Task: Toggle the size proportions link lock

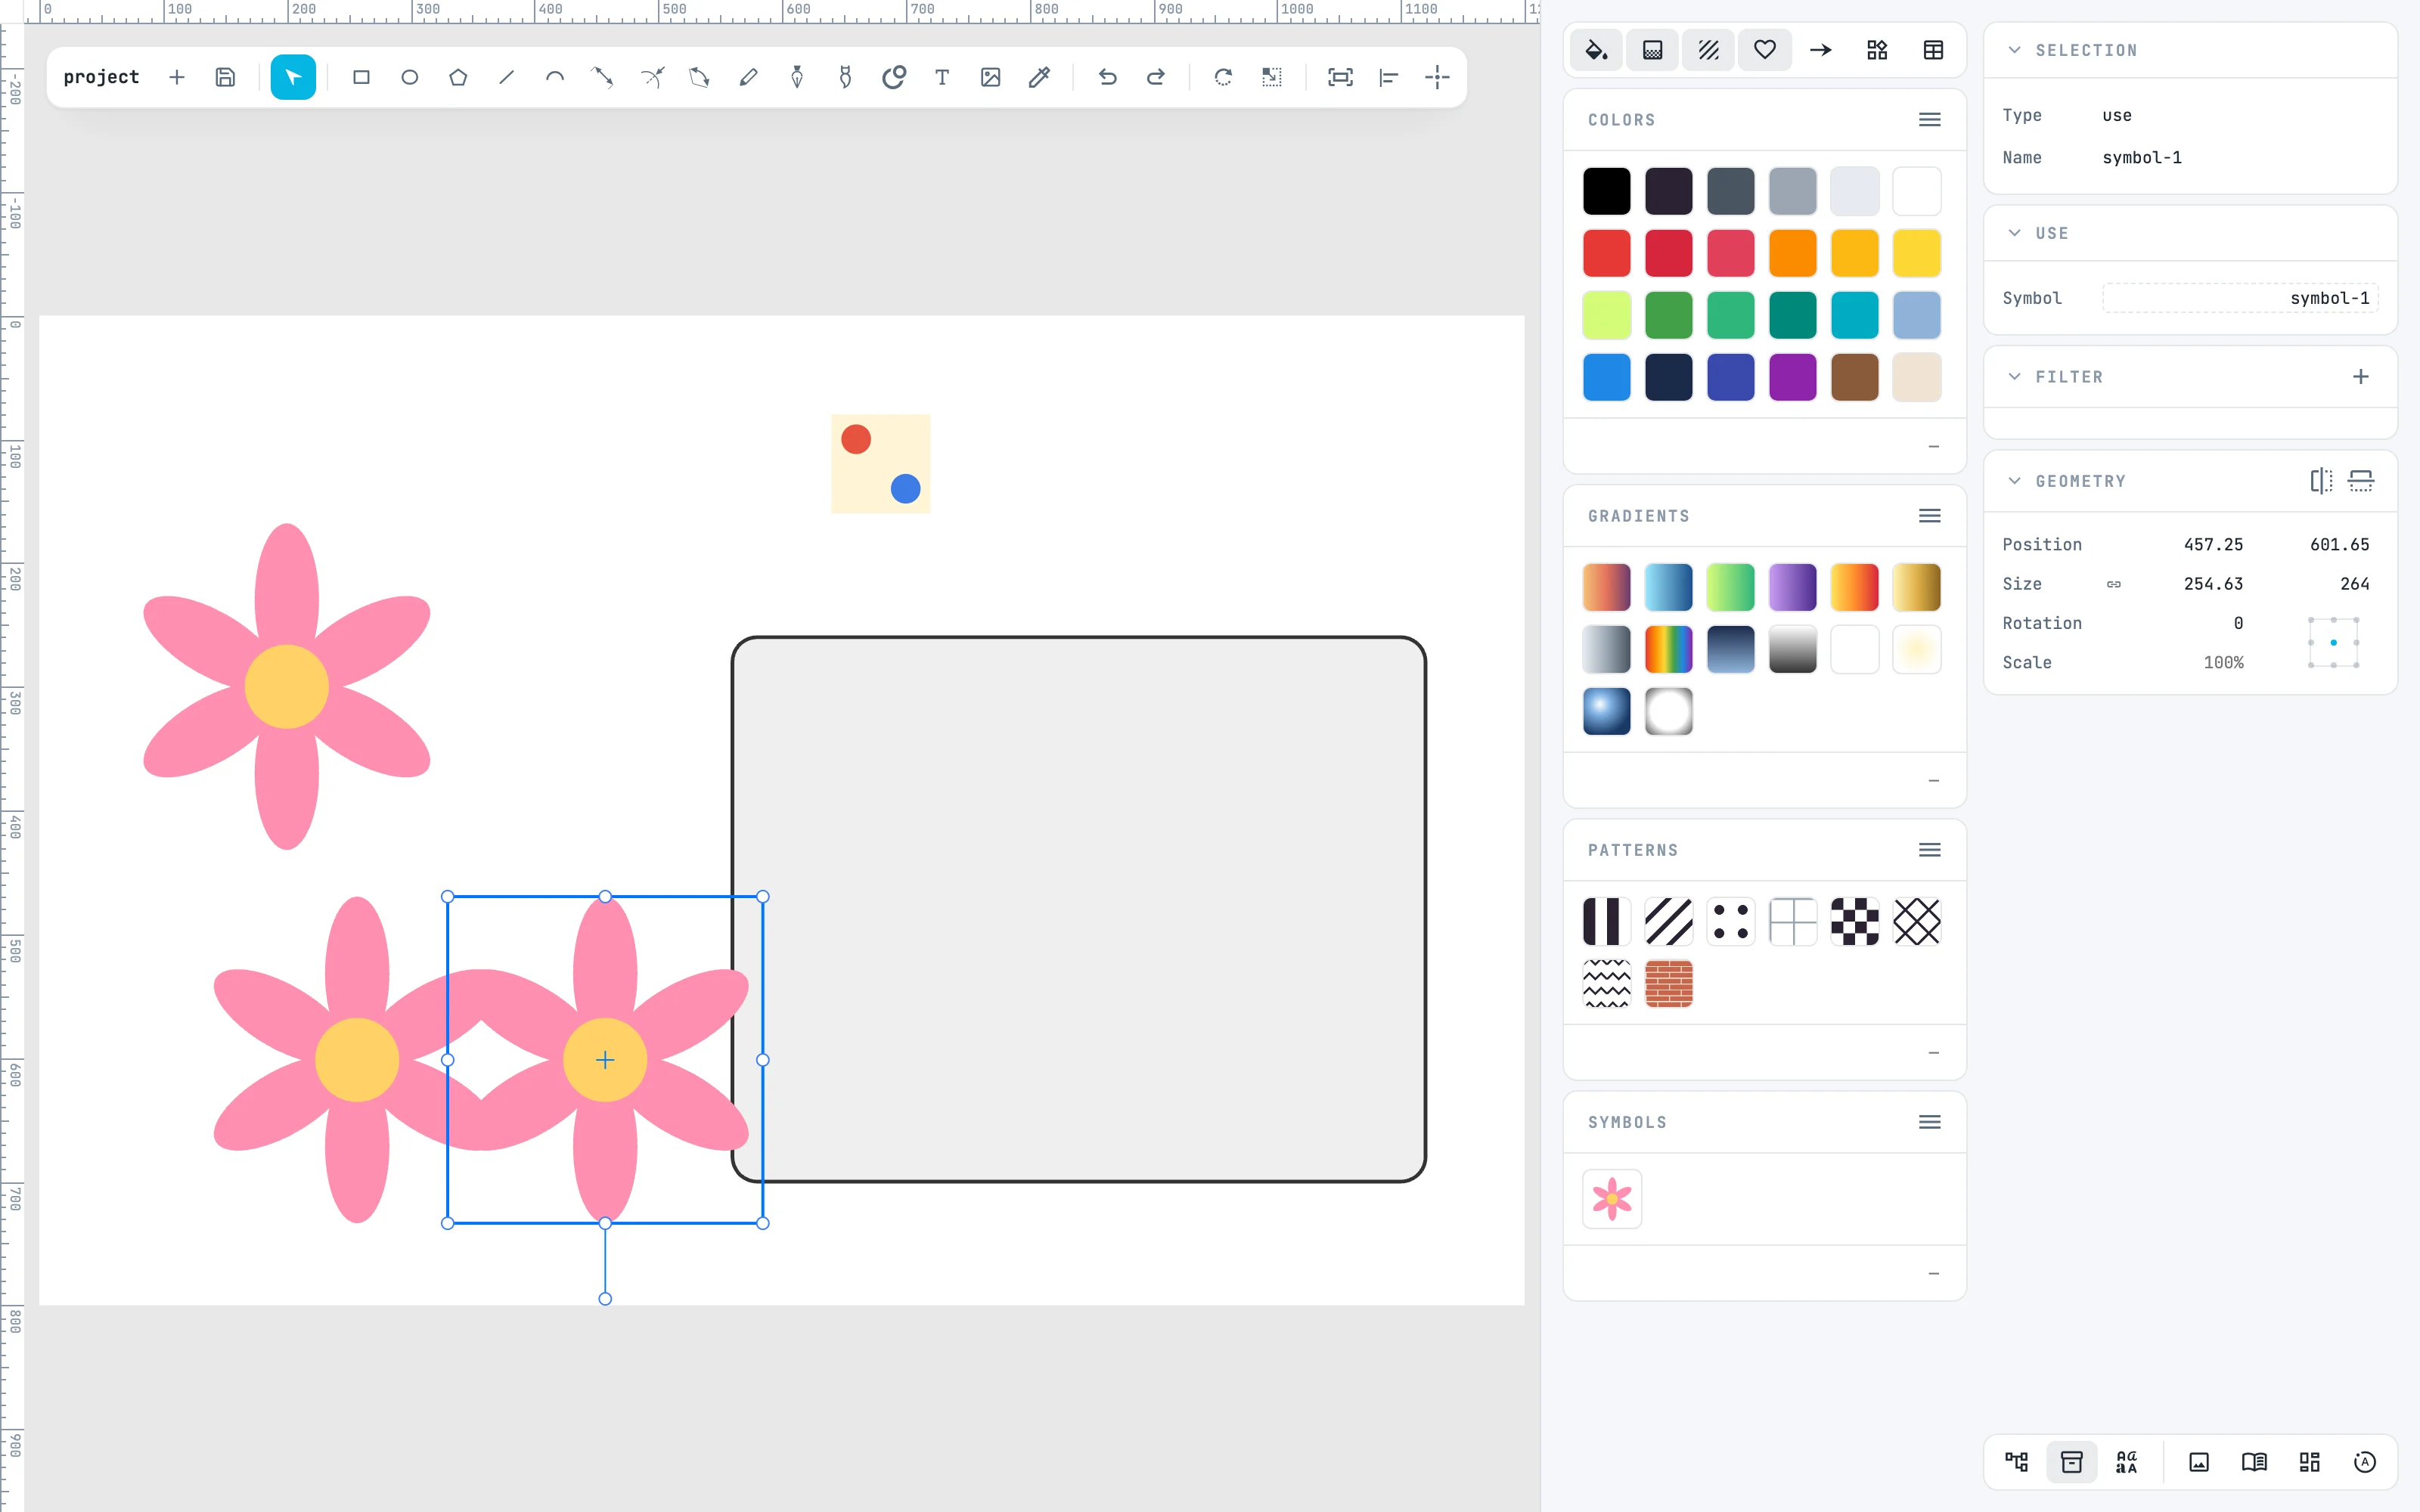Action: tap(2114, 584)
